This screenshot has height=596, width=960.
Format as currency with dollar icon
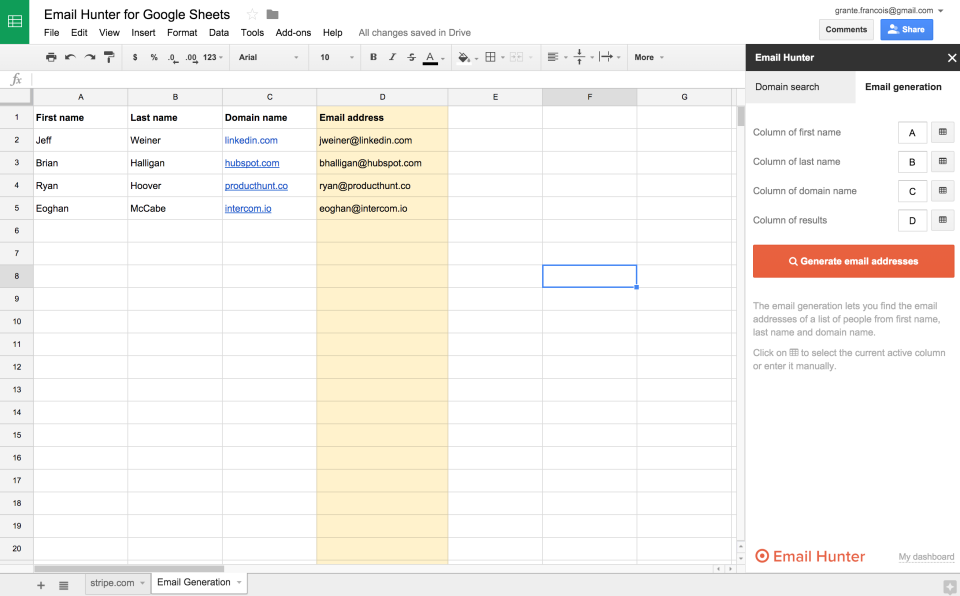[x=135, y=57]
